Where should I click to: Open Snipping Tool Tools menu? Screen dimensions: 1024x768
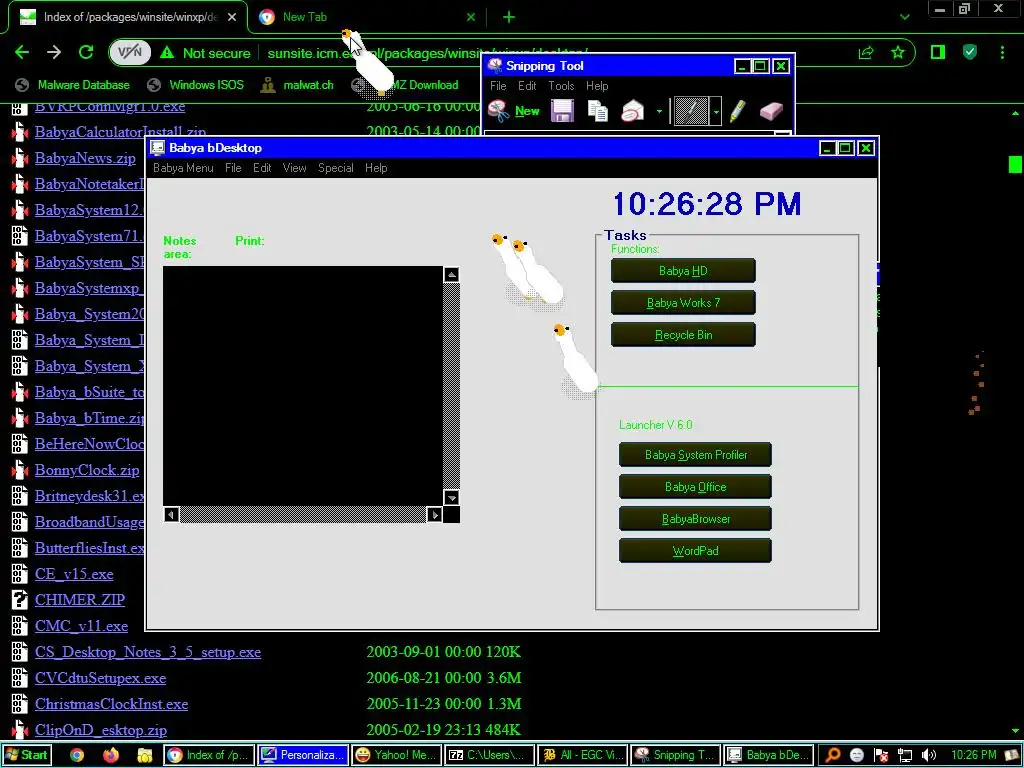point(561,86)
